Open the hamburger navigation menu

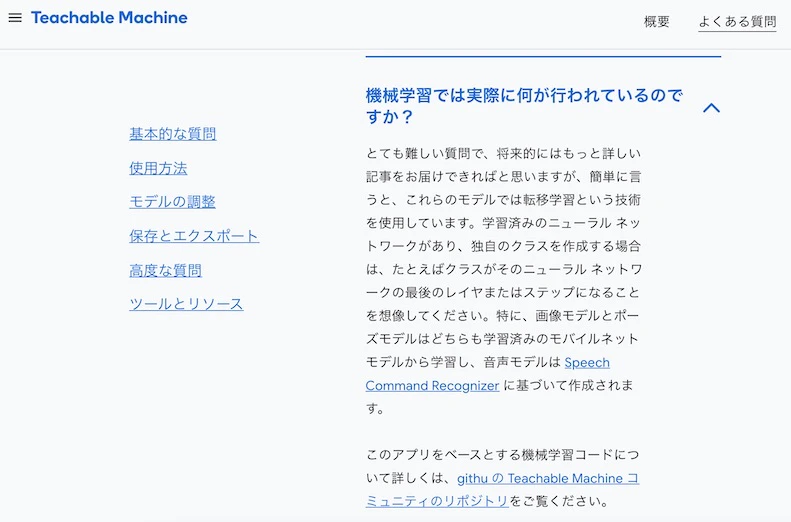[15, 18]
